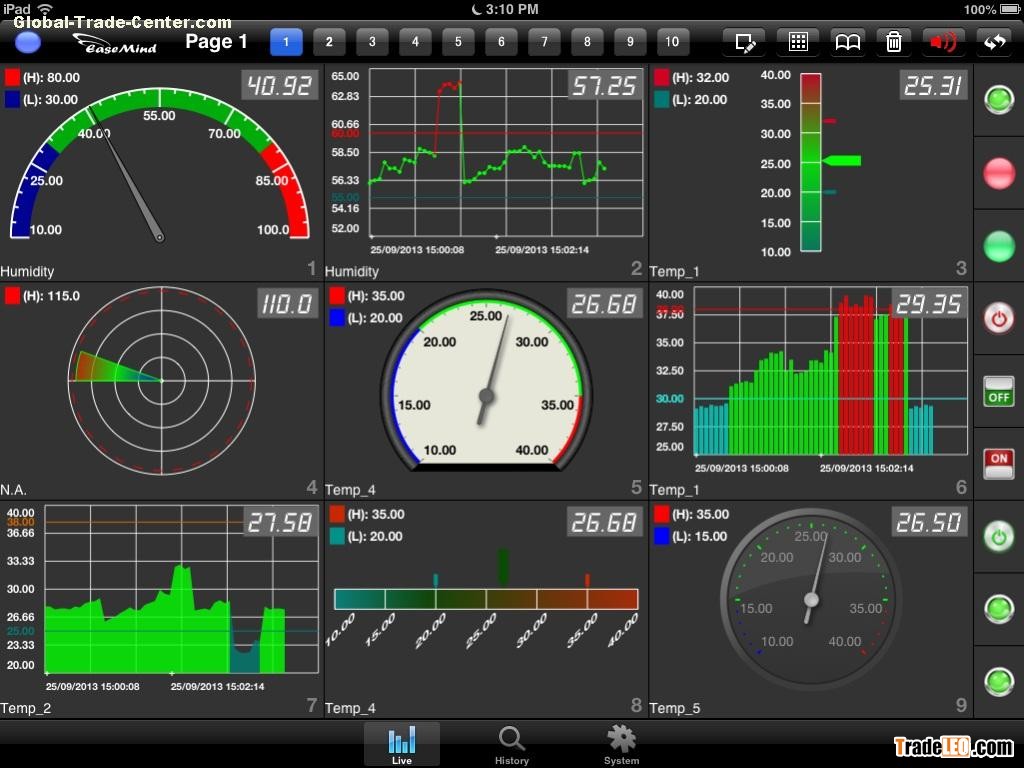This screenshot has height=768, width=1024.
Task: Open the edit layout tool
Action: click(744, 42)
